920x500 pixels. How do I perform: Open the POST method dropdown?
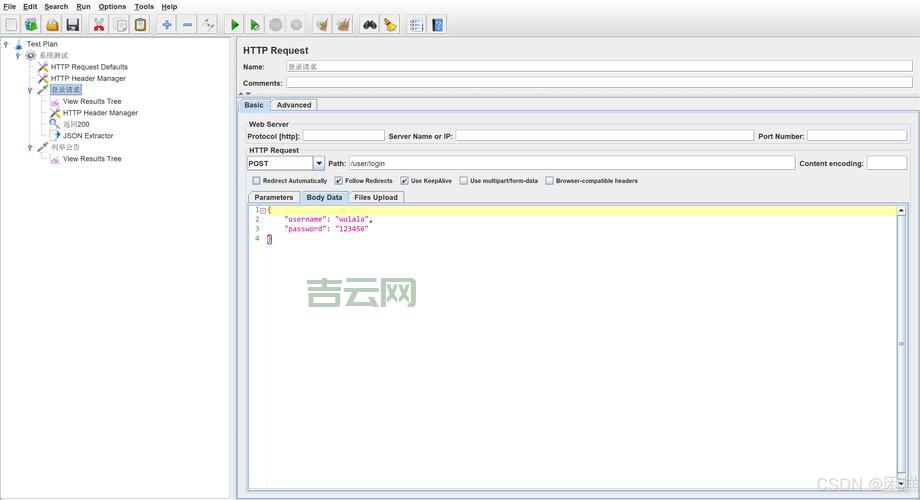pos(319,163)
